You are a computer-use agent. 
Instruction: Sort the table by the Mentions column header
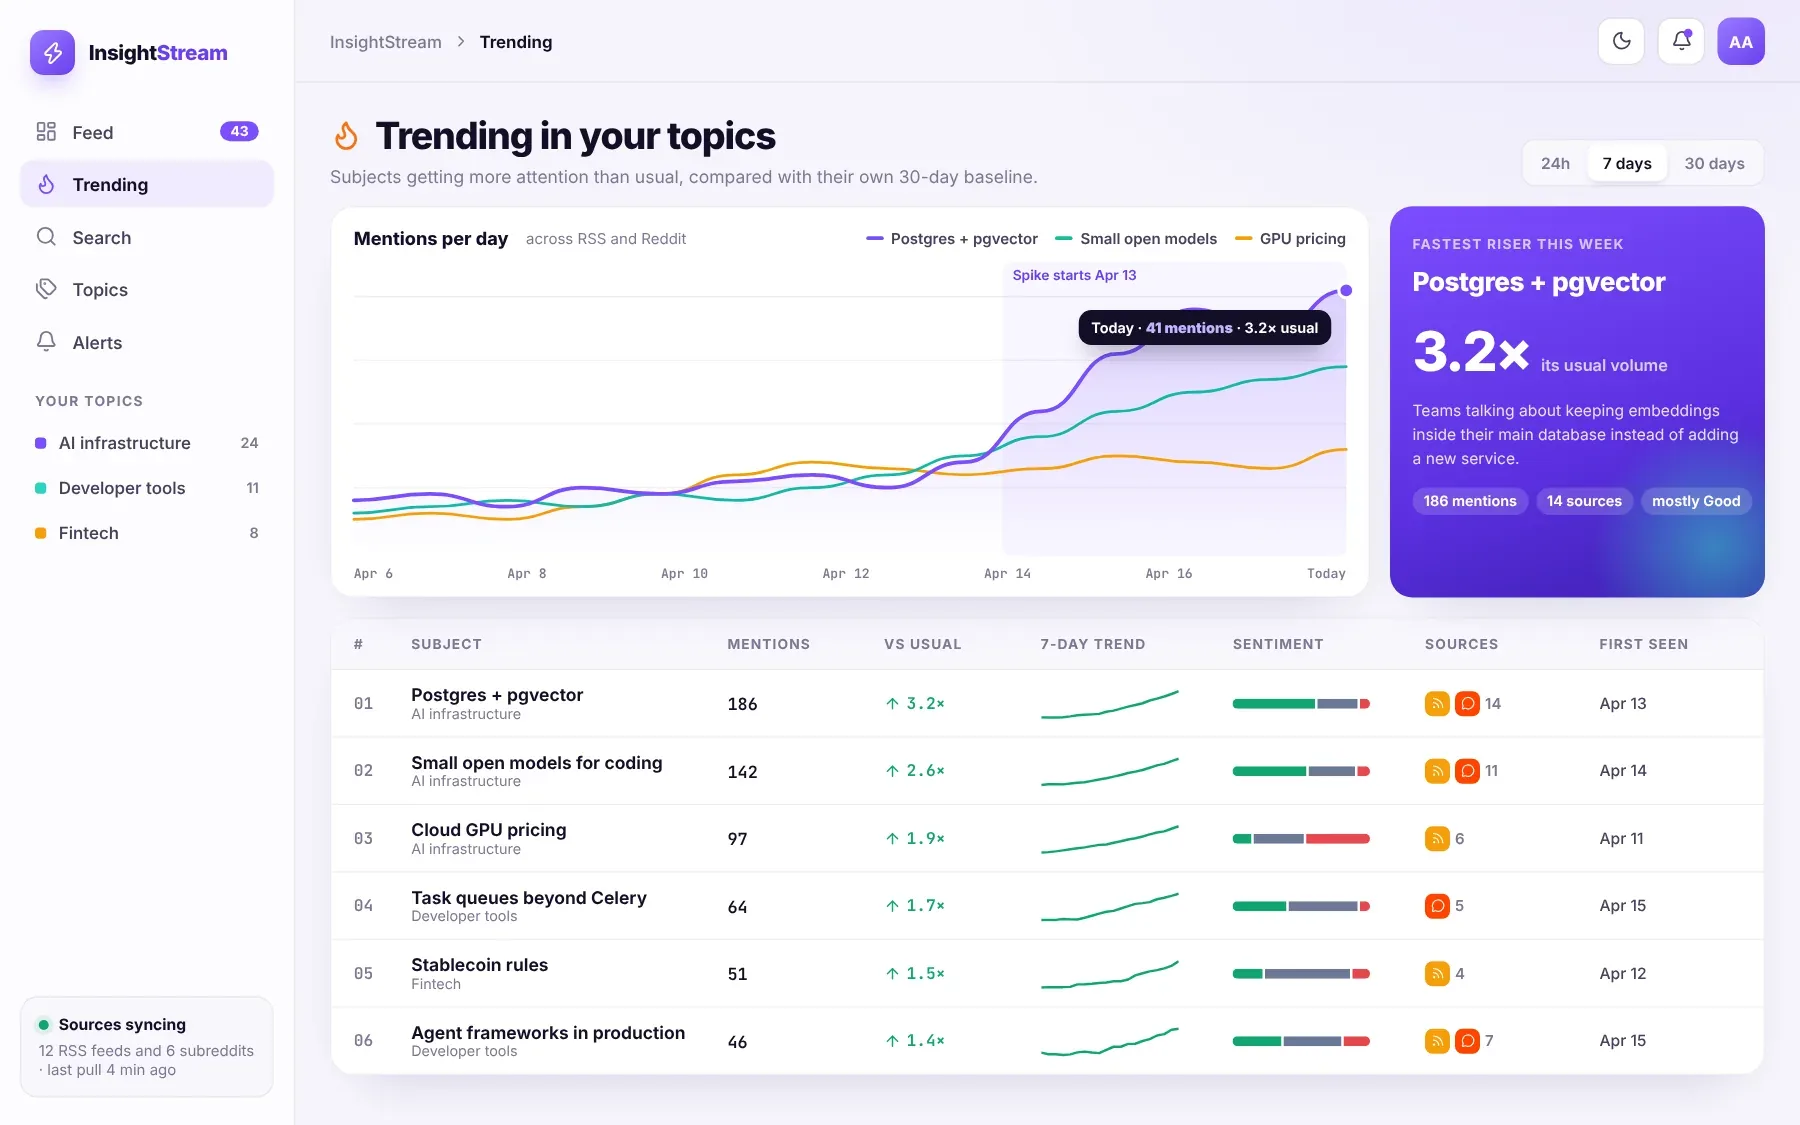pos(768,644)
